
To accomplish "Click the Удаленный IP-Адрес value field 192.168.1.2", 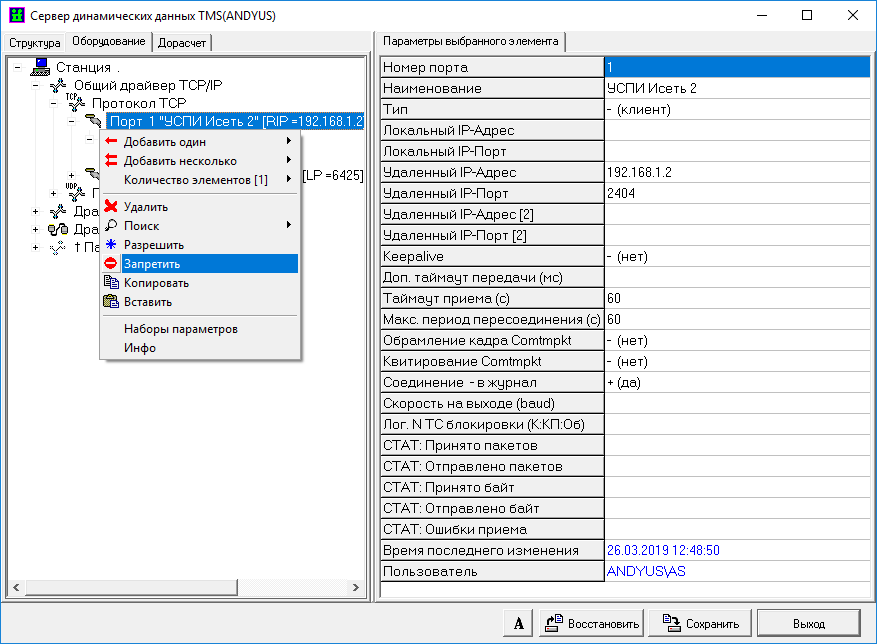I will pos(737,173).
